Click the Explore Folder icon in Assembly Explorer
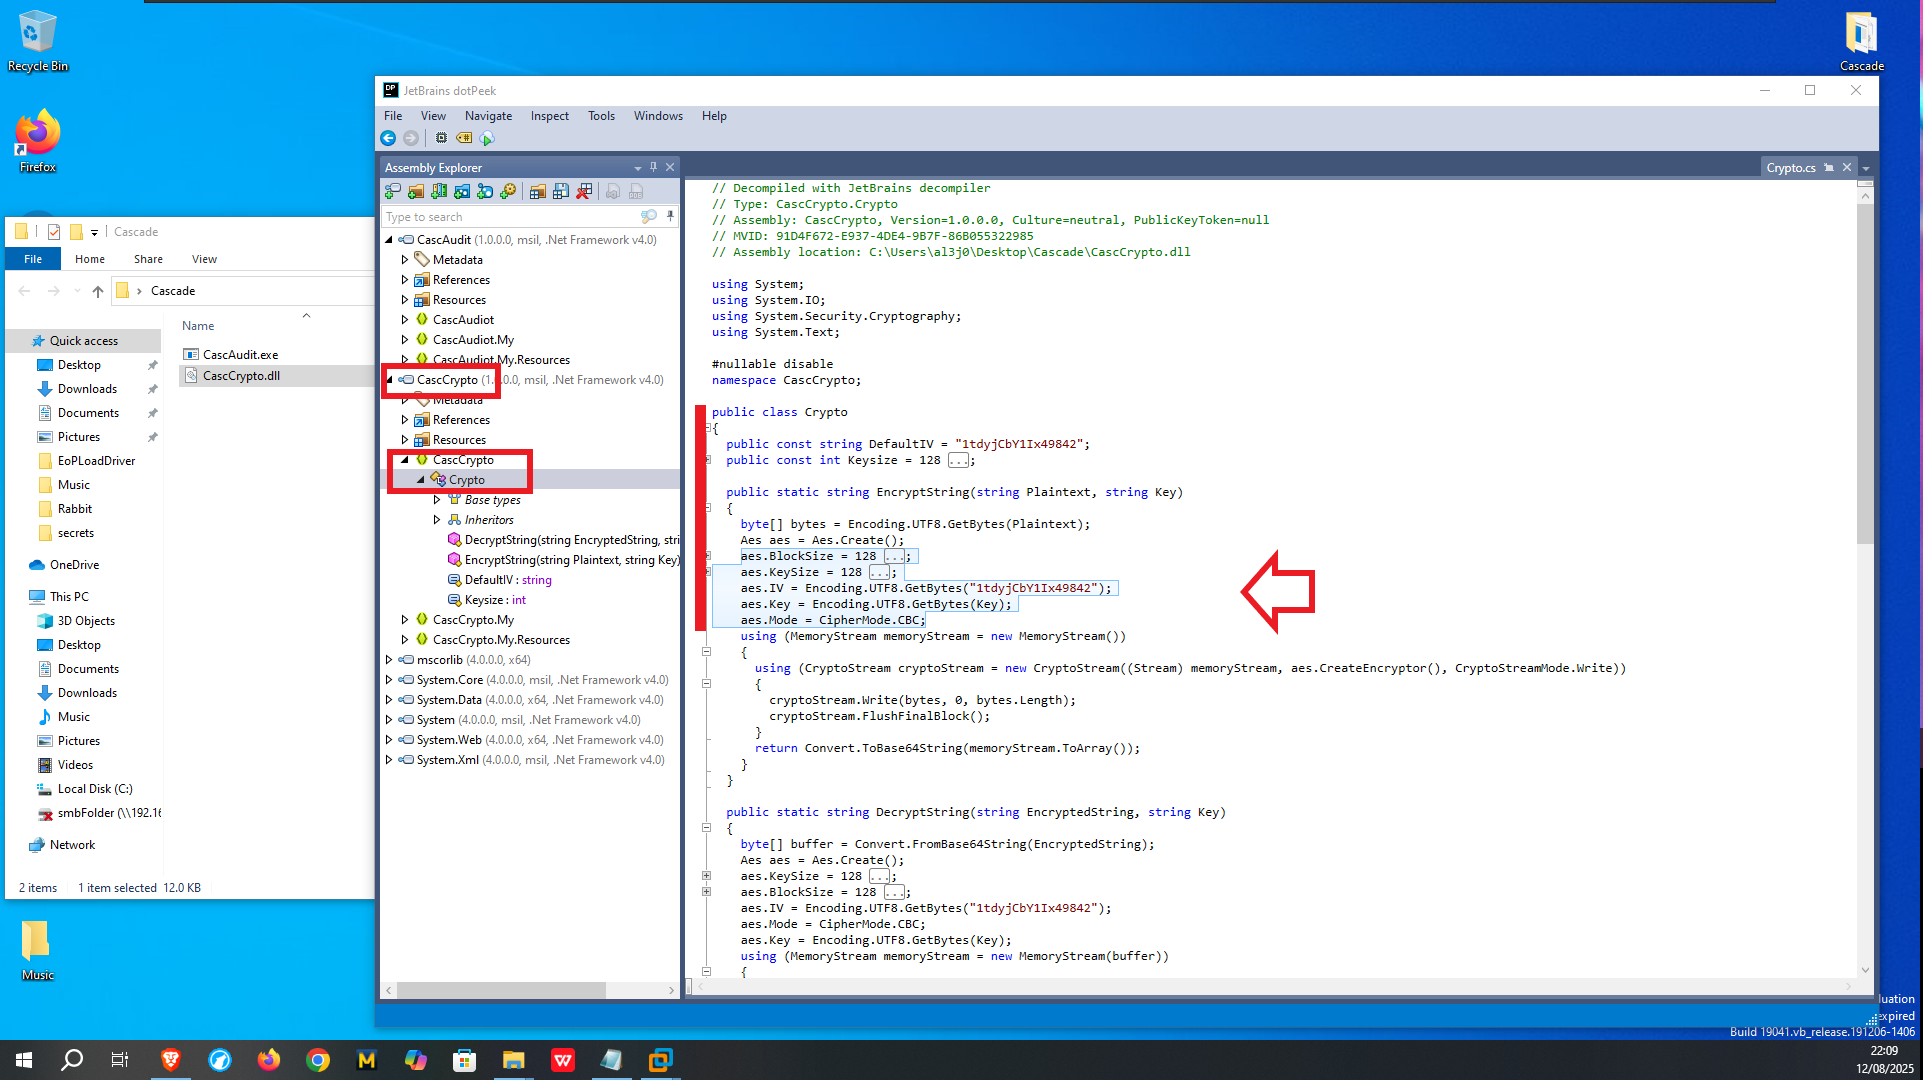Viewport: 1923px width, 1080px height. (x=416, y=191)
